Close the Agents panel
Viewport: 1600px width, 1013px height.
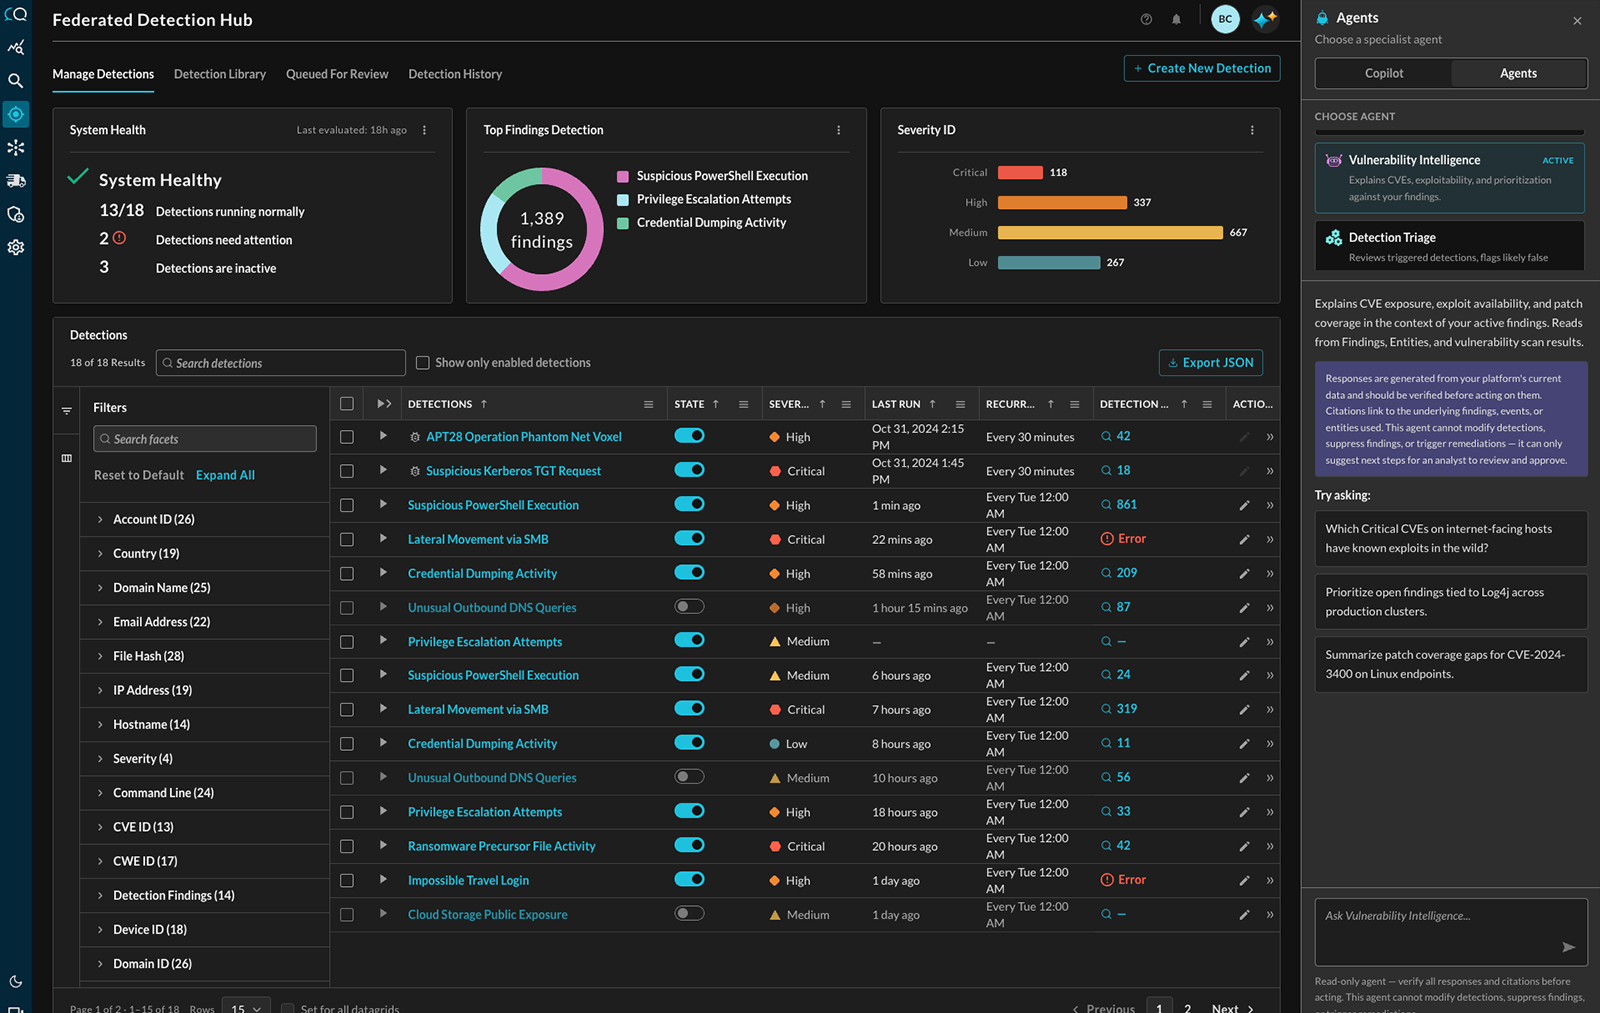point(1577,21)
